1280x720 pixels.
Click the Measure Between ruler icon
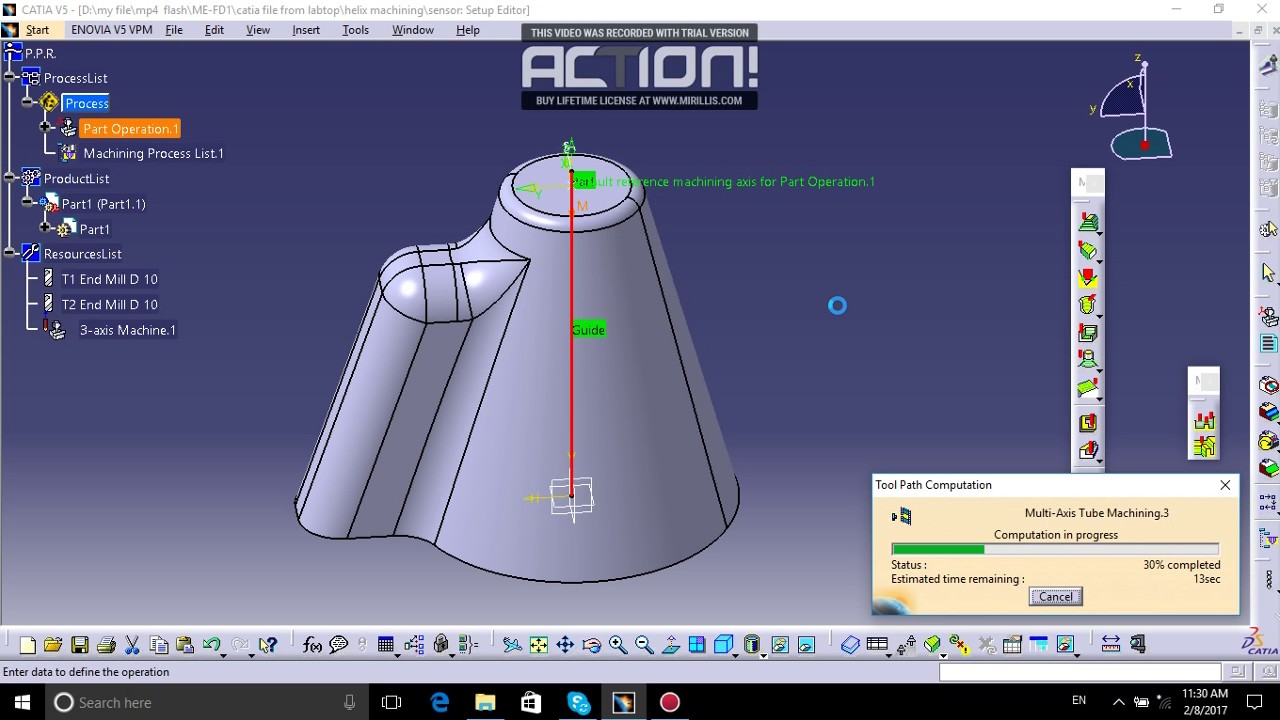tap(1110, 645)
